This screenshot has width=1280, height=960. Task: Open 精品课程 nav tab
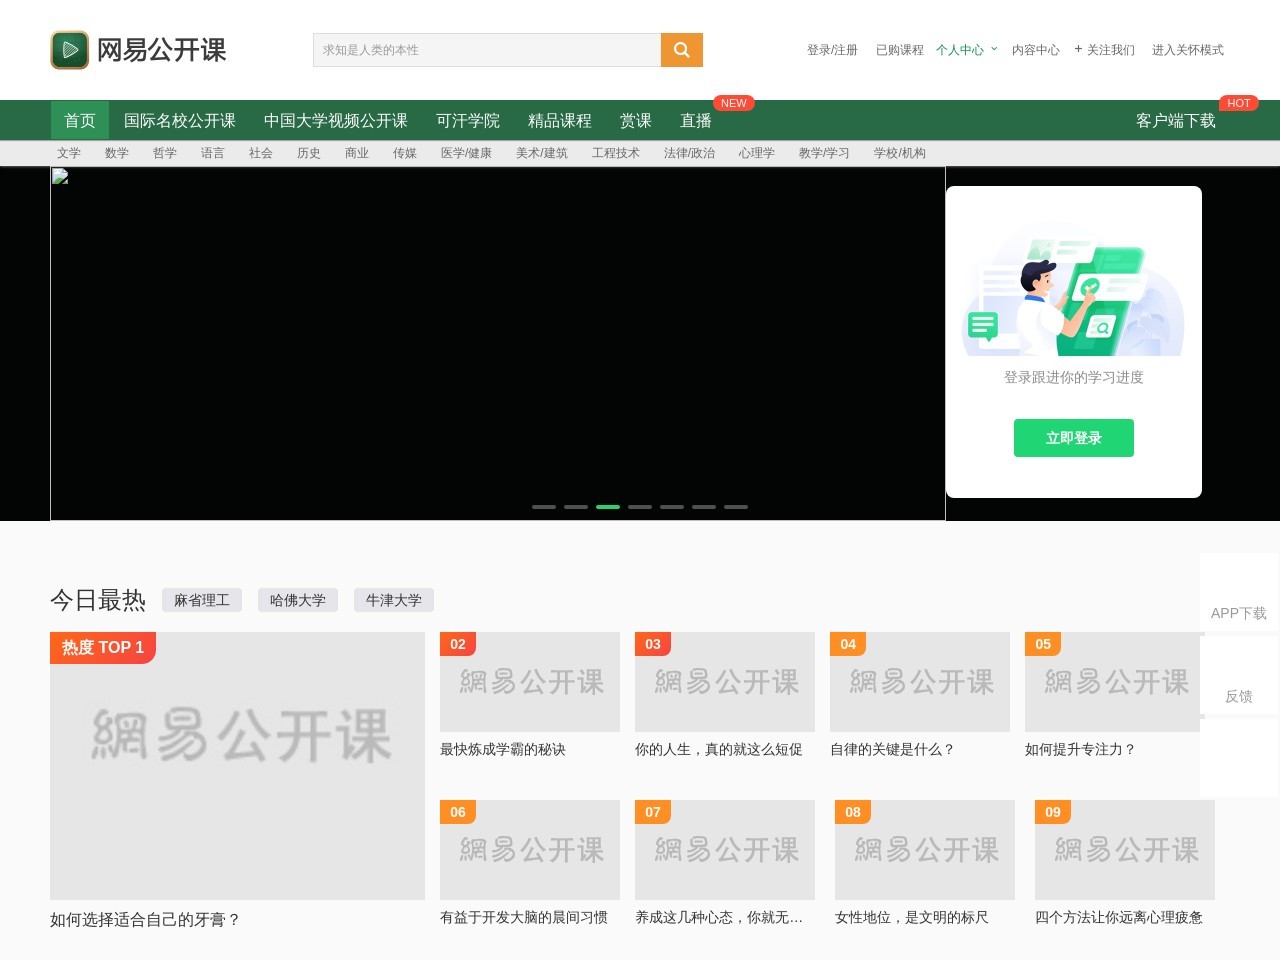click(560, 120)
